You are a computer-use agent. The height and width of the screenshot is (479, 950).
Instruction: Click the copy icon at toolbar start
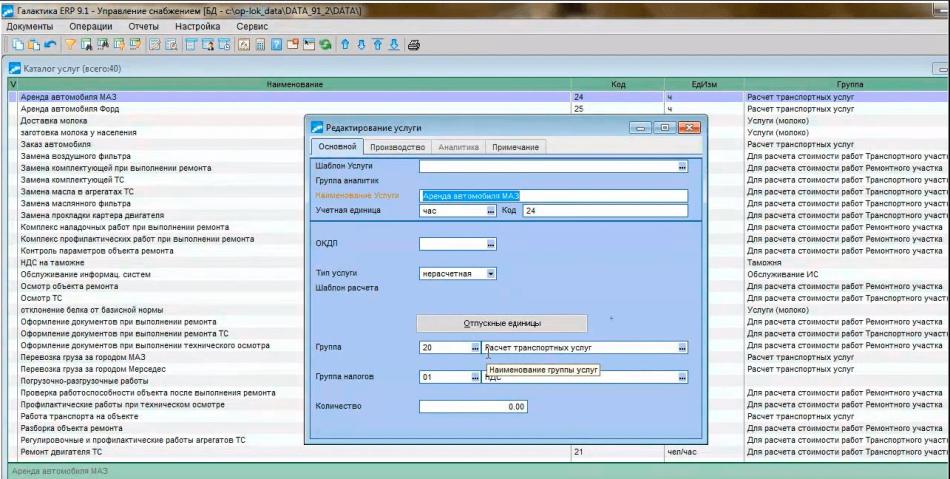click(18, 45)
